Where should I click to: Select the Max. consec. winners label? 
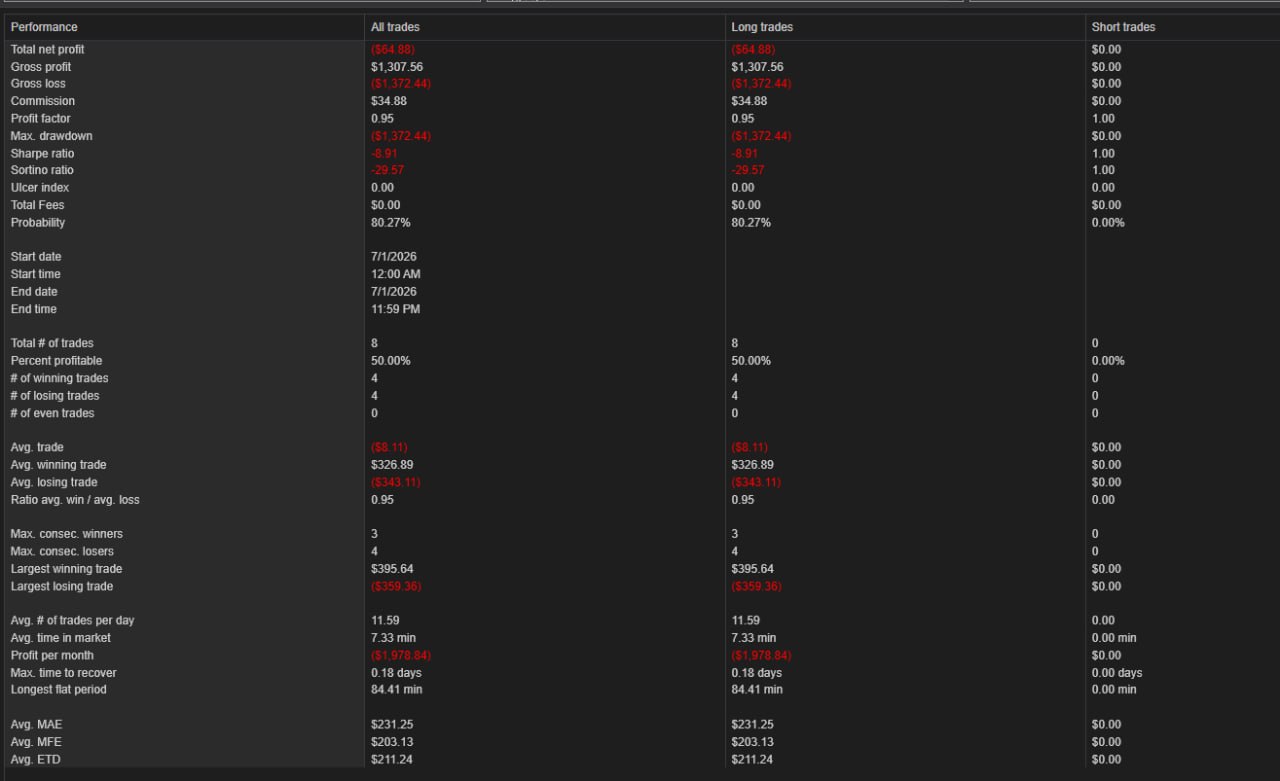[x=67, y=534]
